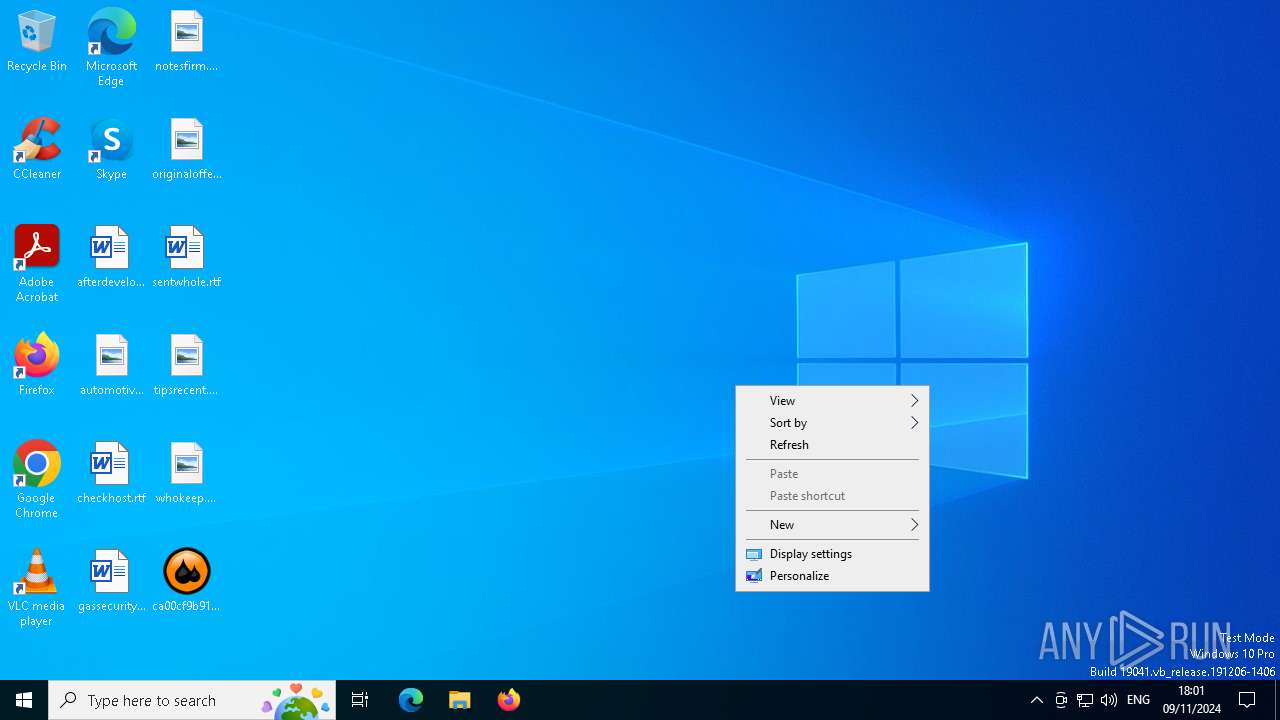Open Task View from the taskbar
1280x720 pixels.
click(360, 700)
